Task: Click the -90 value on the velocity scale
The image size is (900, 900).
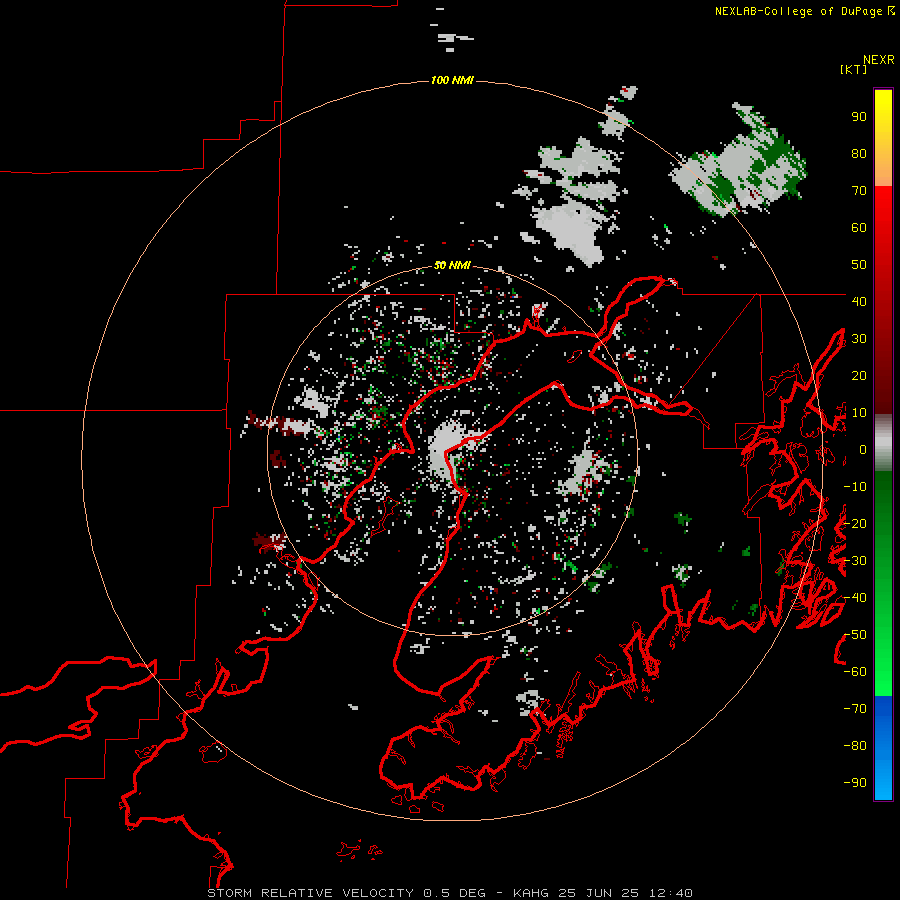Action: coord(855,783)
